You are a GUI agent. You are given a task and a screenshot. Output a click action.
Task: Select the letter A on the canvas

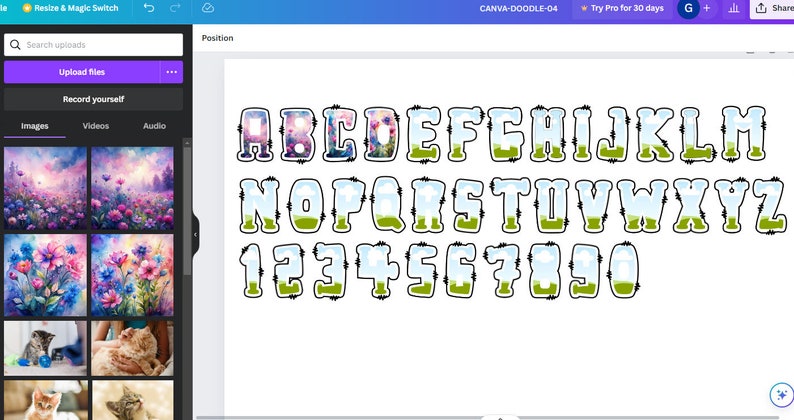click(256, 135)
